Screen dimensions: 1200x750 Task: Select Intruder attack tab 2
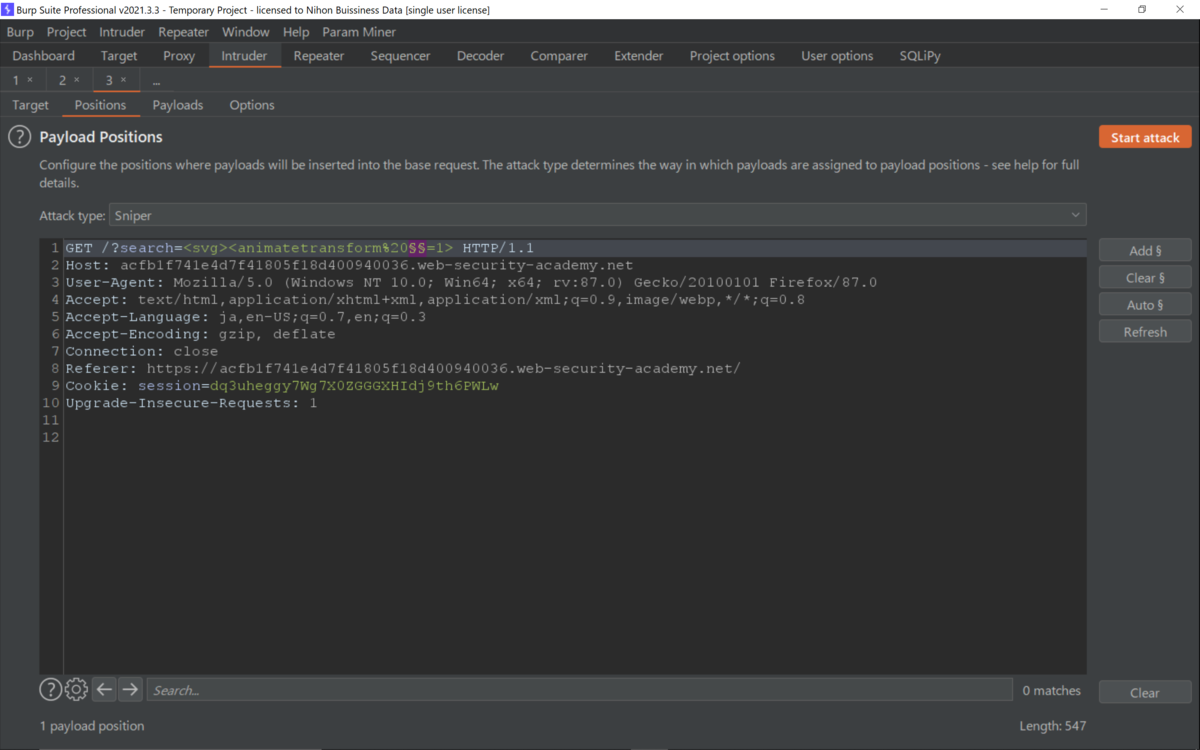click(x=62, y=80)
